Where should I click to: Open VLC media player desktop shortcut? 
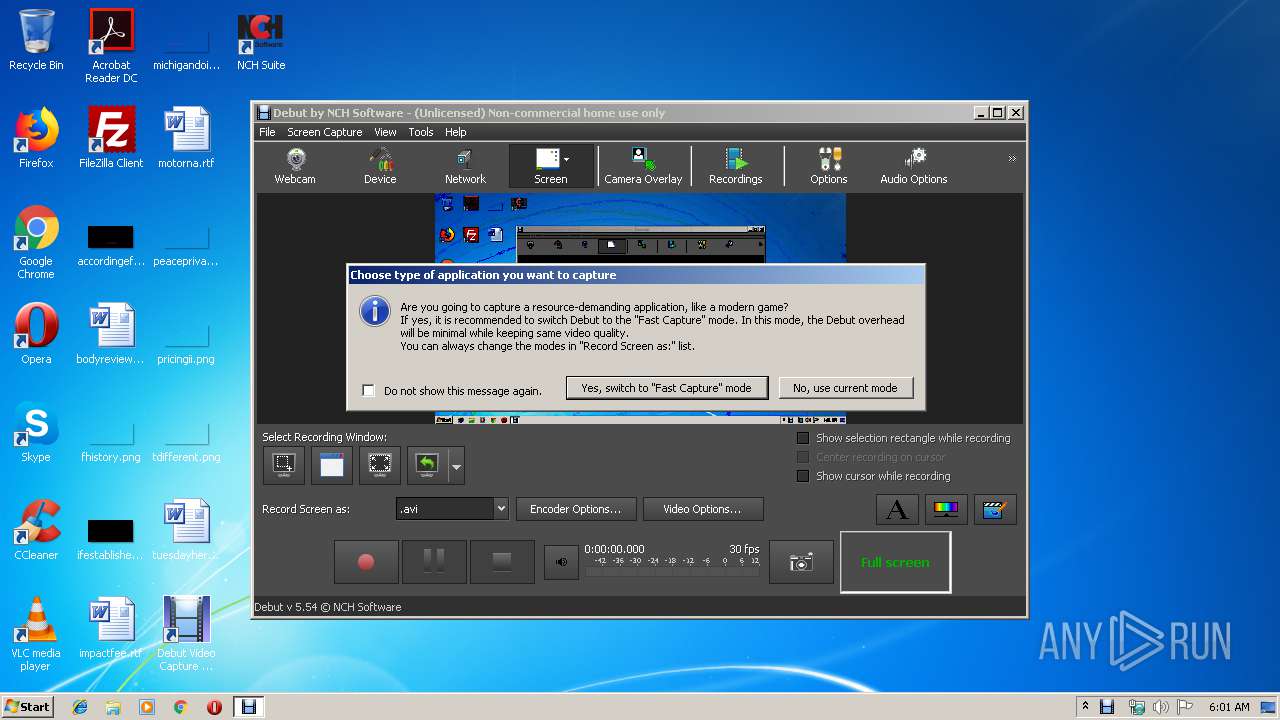tap(36, 634)
